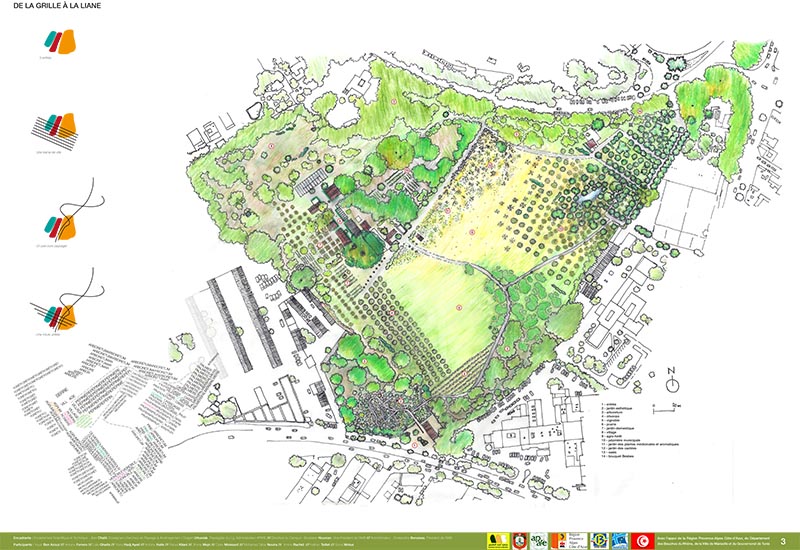
Task: Click the north arrow compass symbol
Action: pyautogui.click(x=672, y=382)
